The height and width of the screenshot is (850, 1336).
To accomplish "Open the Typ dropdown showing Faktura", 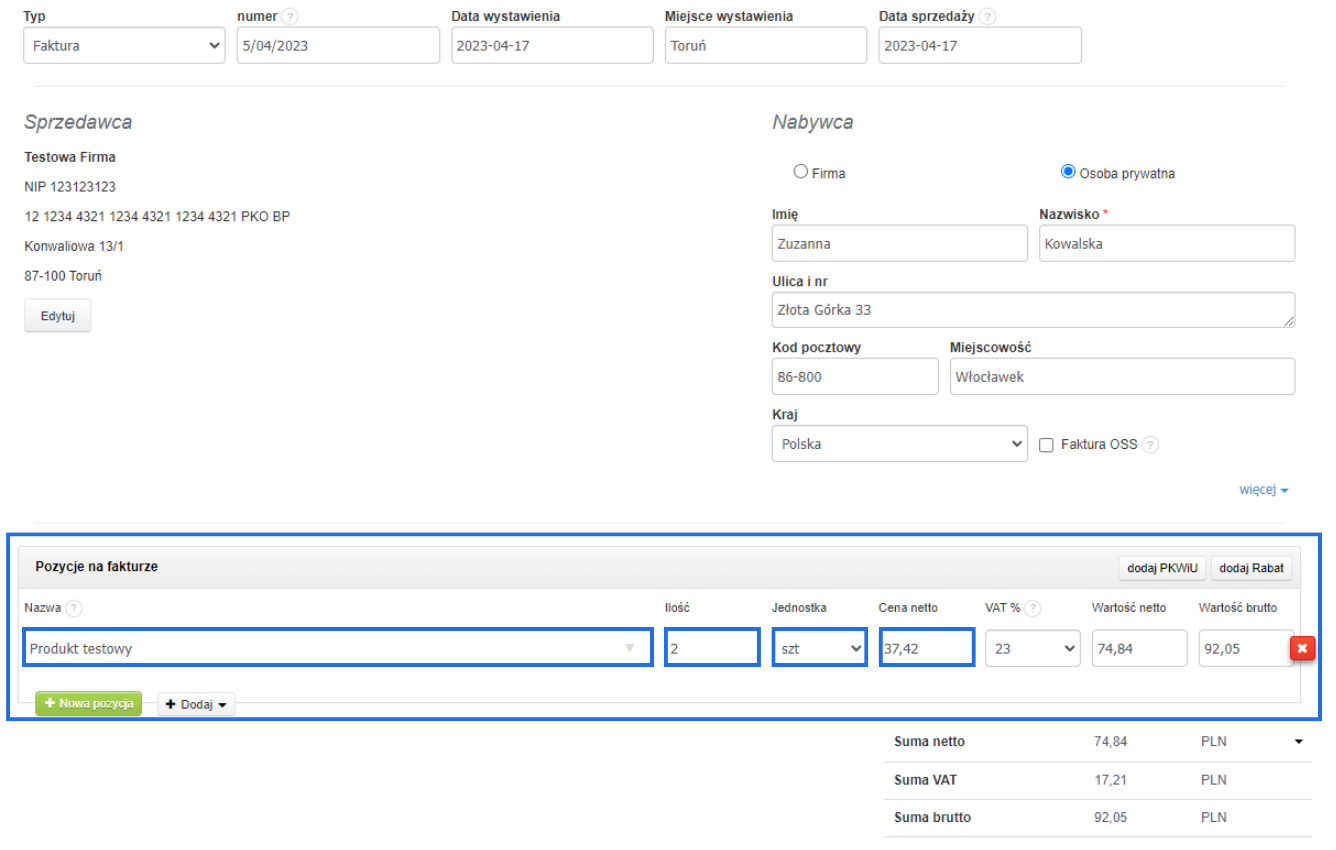I will click(x=124, y=46).
